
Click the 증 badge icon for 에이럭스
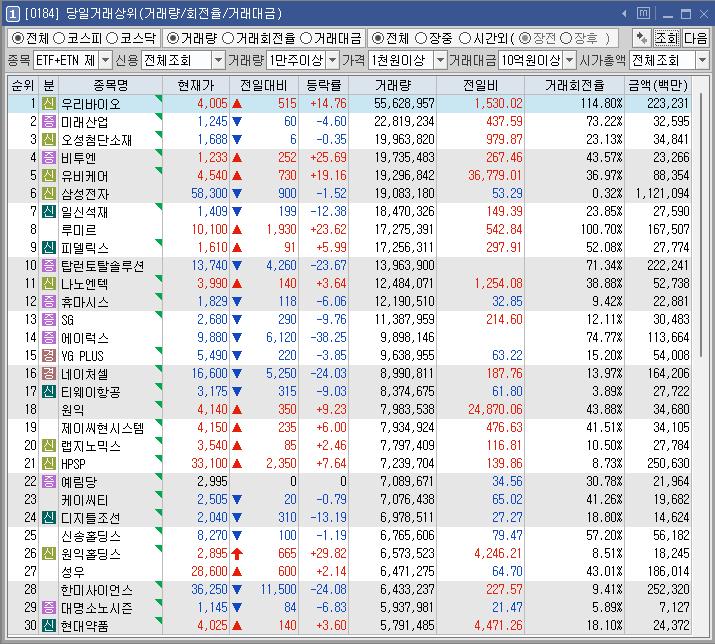point(49,337)
